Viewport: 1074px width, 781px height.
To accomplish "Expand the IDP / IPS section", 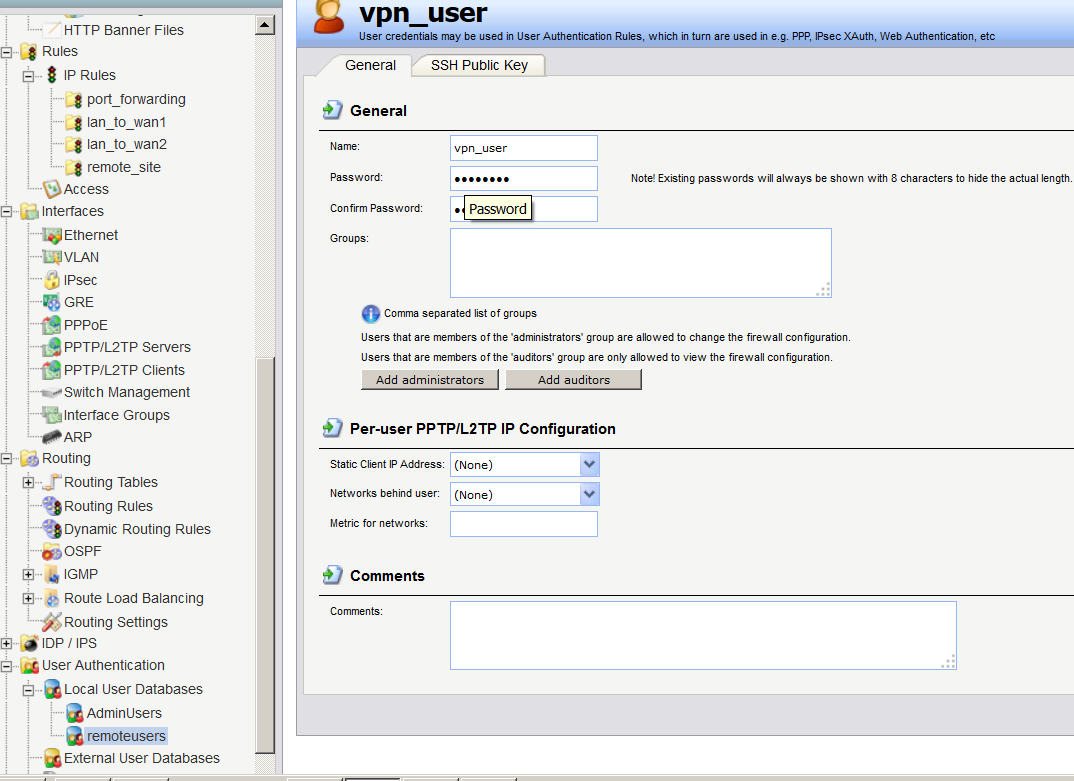I will [x=7, y=644].
